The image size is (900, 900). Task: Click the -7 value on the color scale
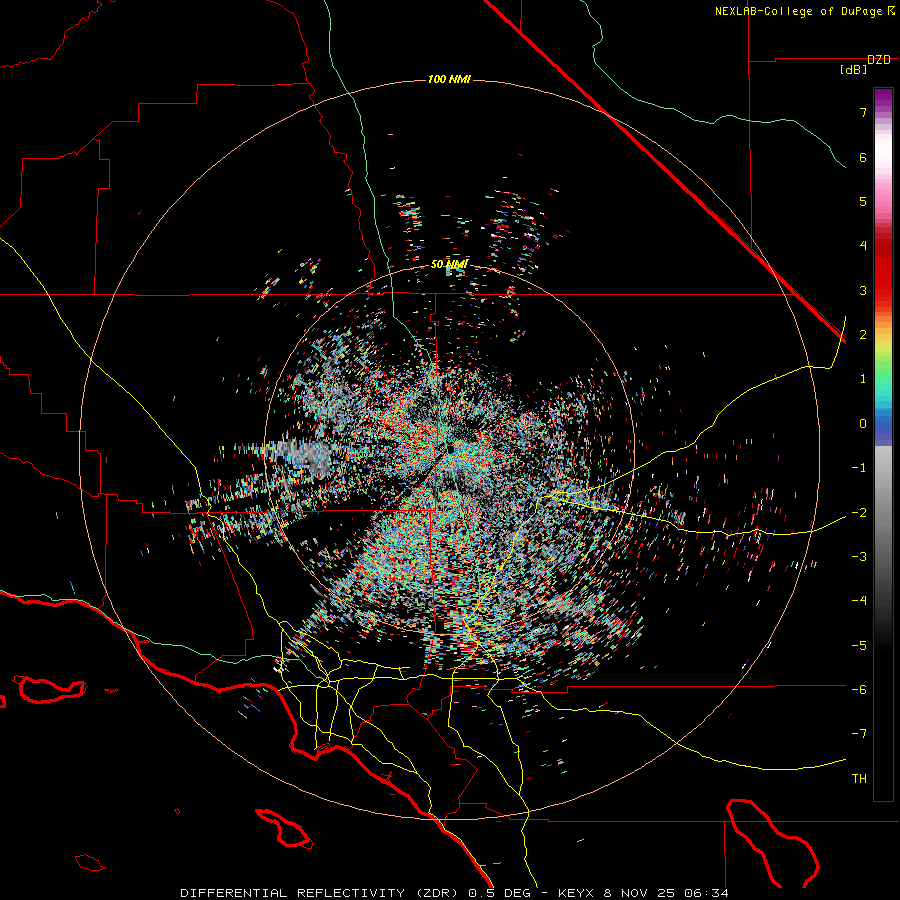(859, 734)
